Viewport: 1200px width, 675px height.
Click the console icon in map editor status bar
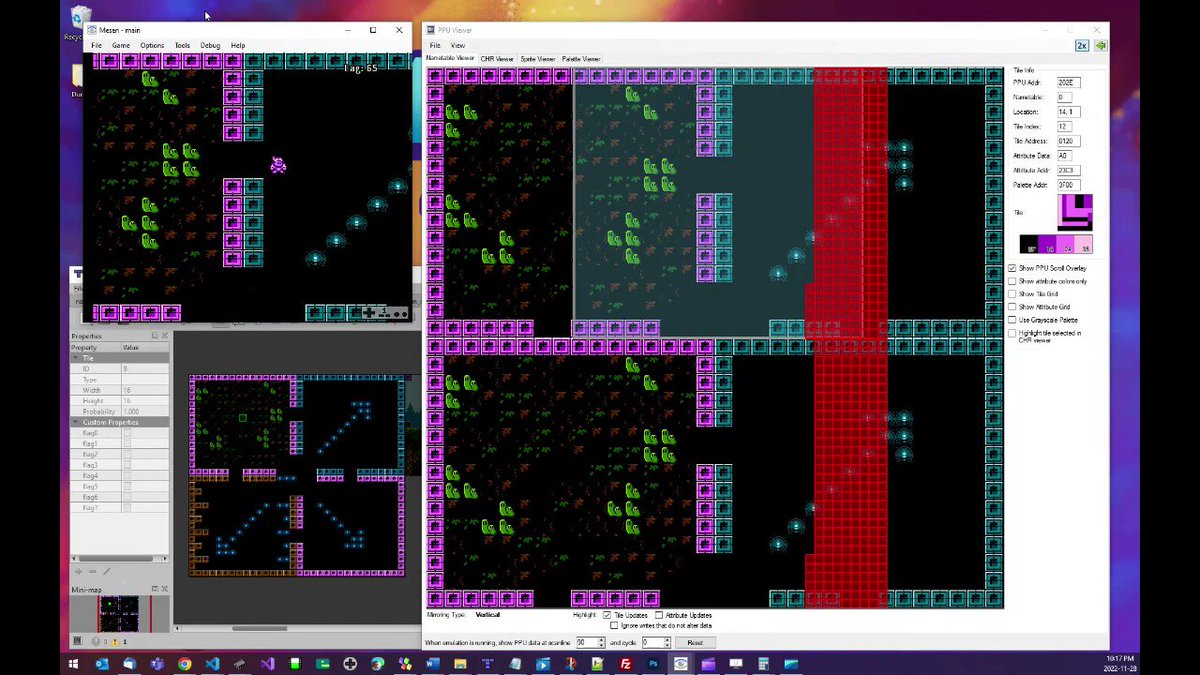pos(78,641)
